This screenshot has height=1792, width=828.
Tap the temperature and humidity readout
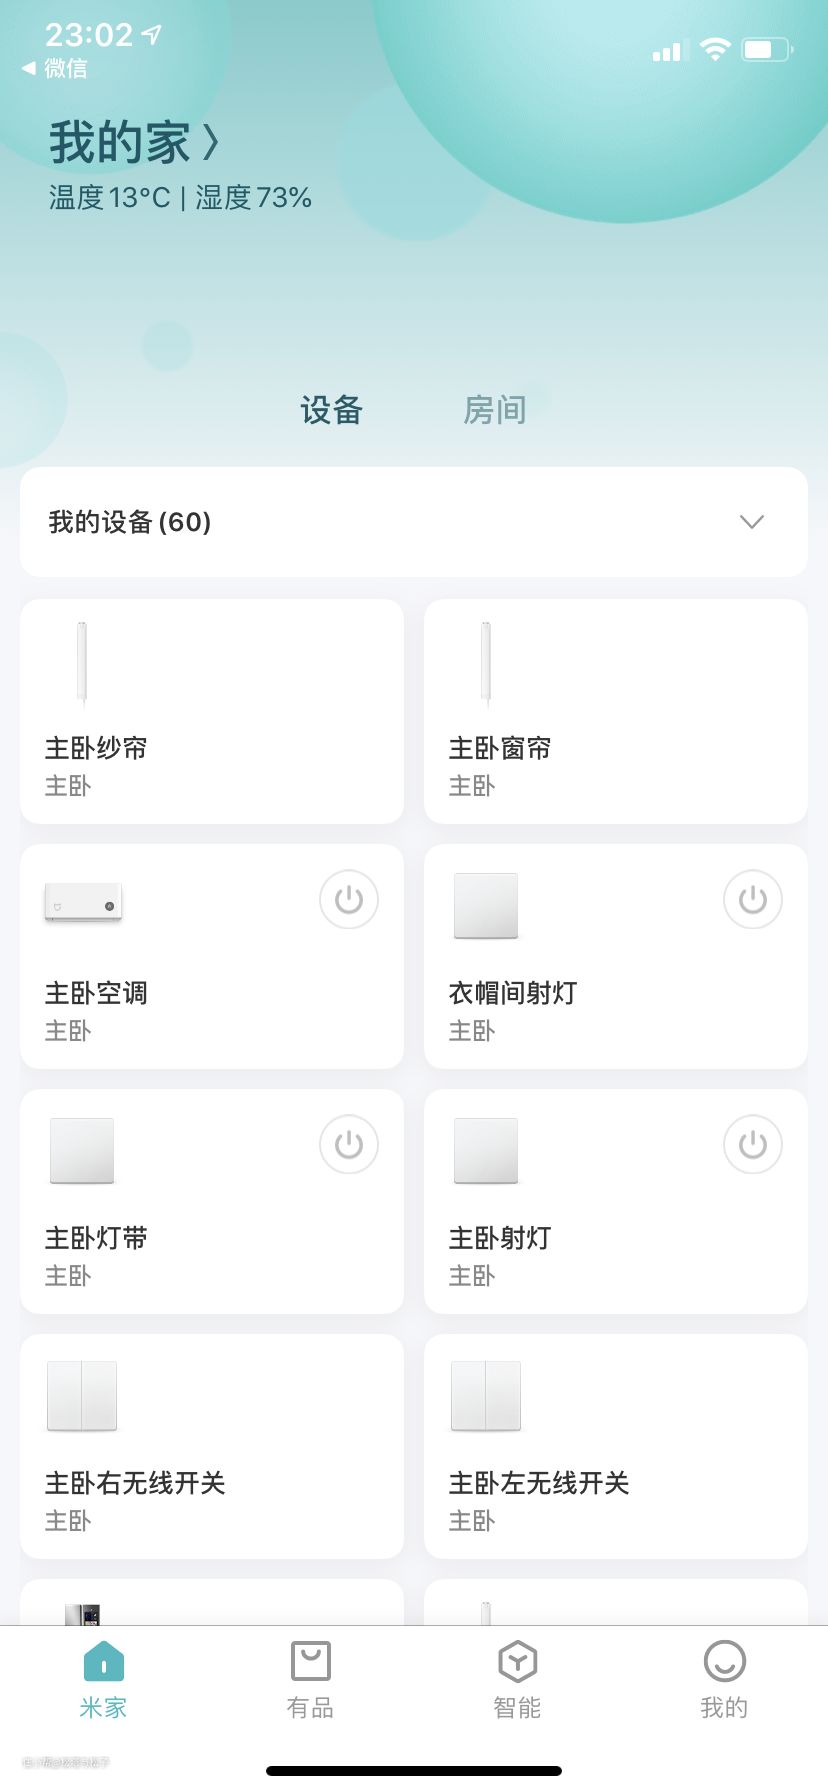click(180, 198)
